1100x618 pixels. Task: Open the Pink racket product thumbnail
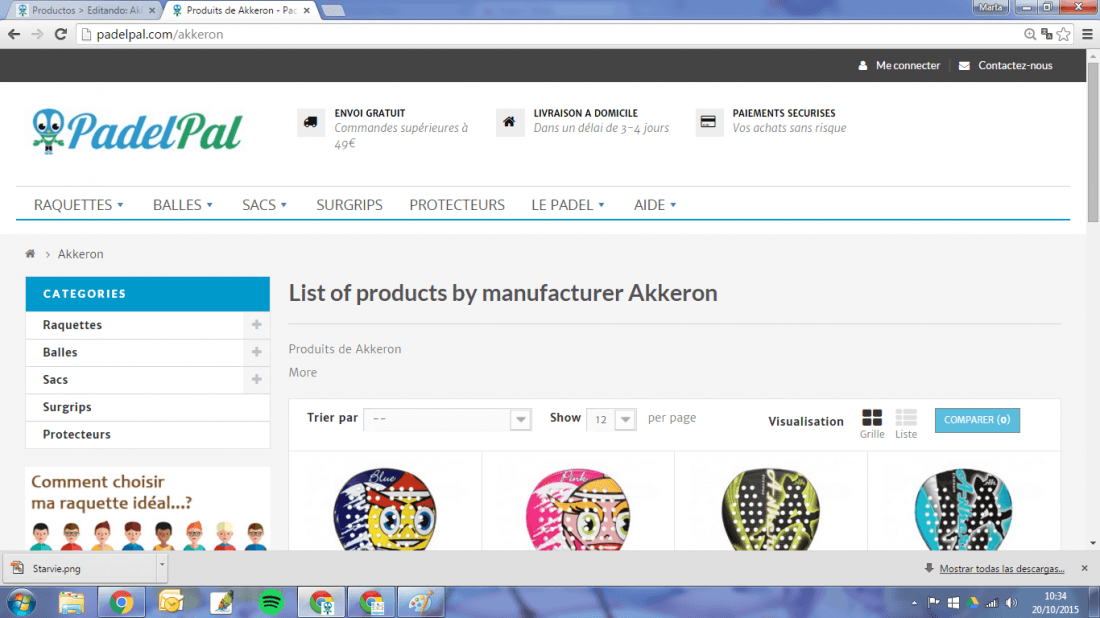click(577, 509)
